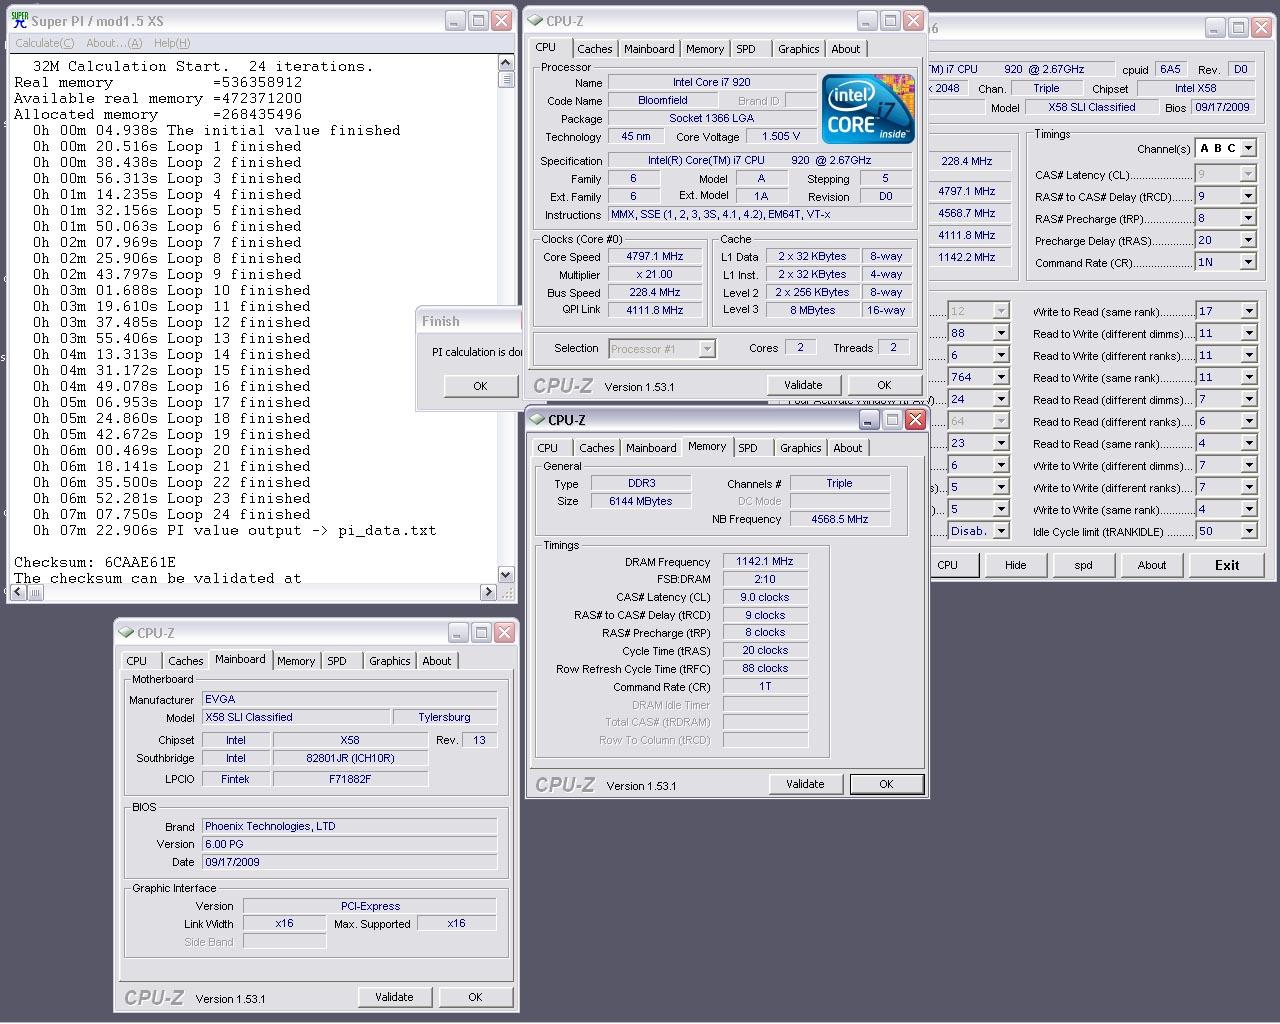Click the Hide button in the timings tool
Viewport: 1280px width, 1024px height.
tap(1015, 565)
